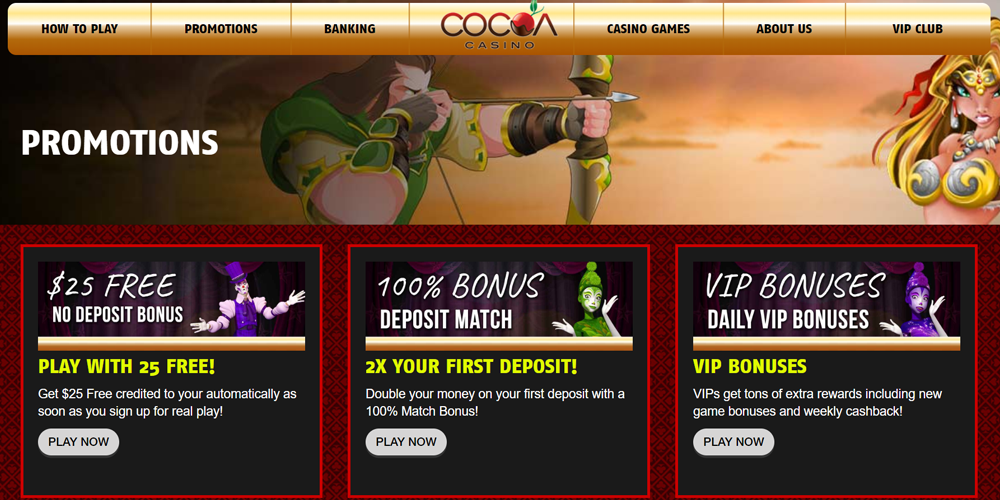This screenshot has height=500, width=1000.
Task: Go to the Banking page
Action: tap(349, 29)
